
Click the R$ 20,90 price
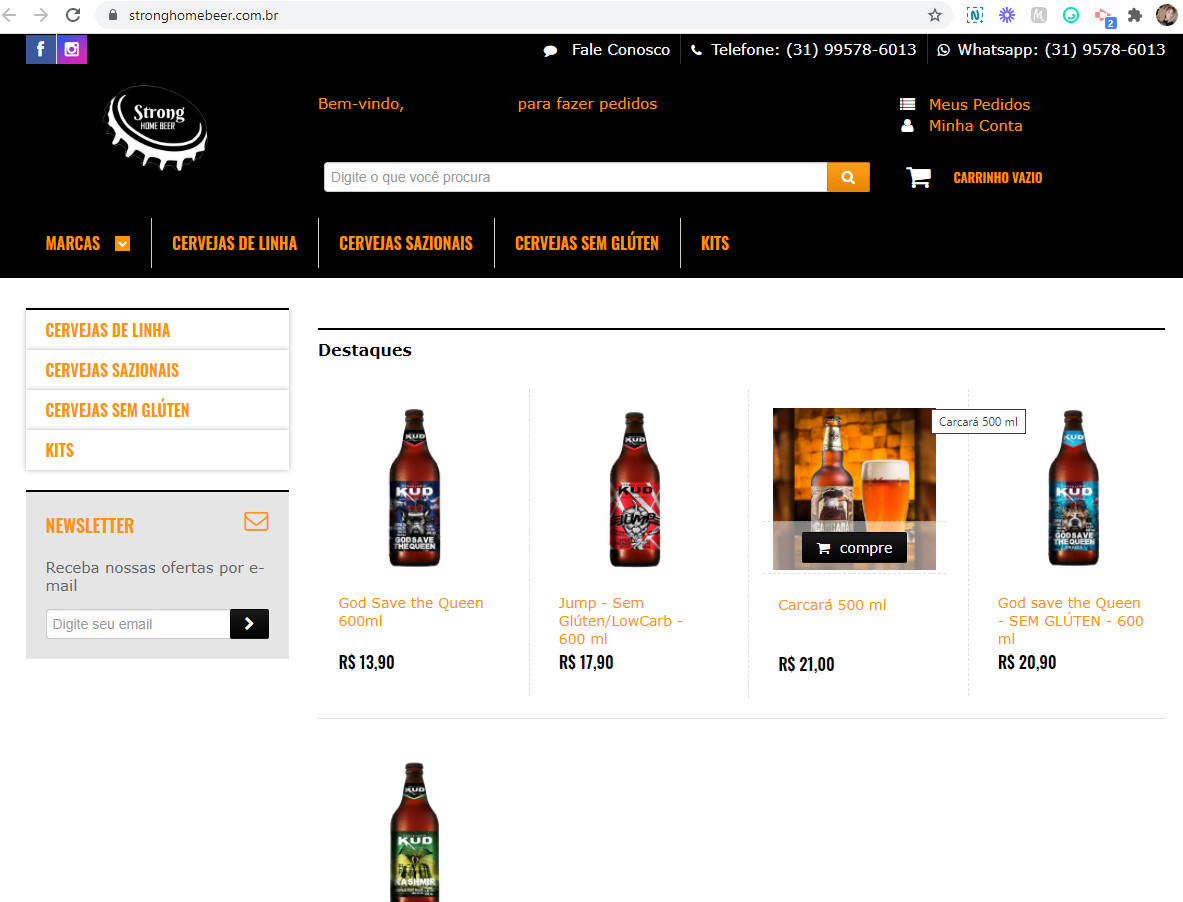[1026, 662]
